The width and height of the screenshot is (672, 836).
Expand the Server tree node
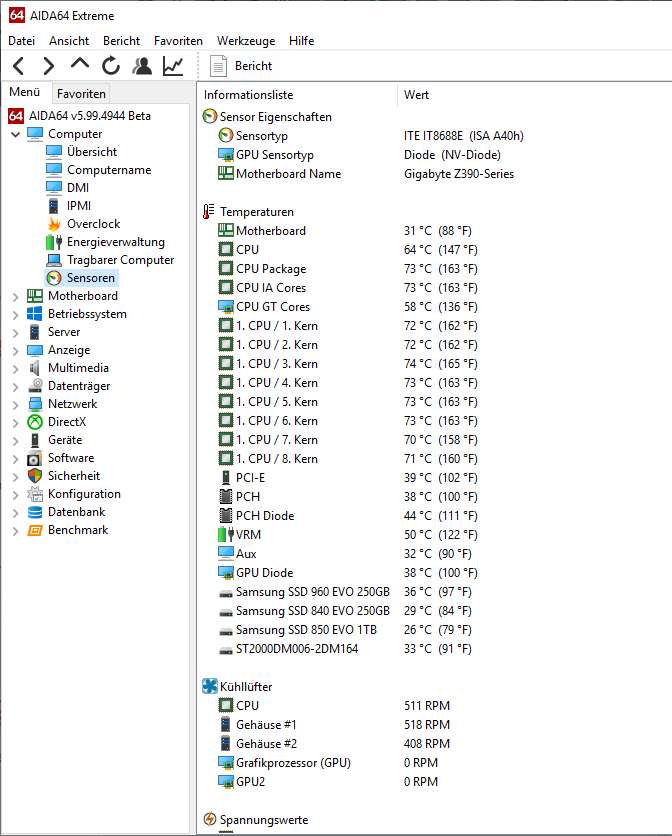point(15,333)
